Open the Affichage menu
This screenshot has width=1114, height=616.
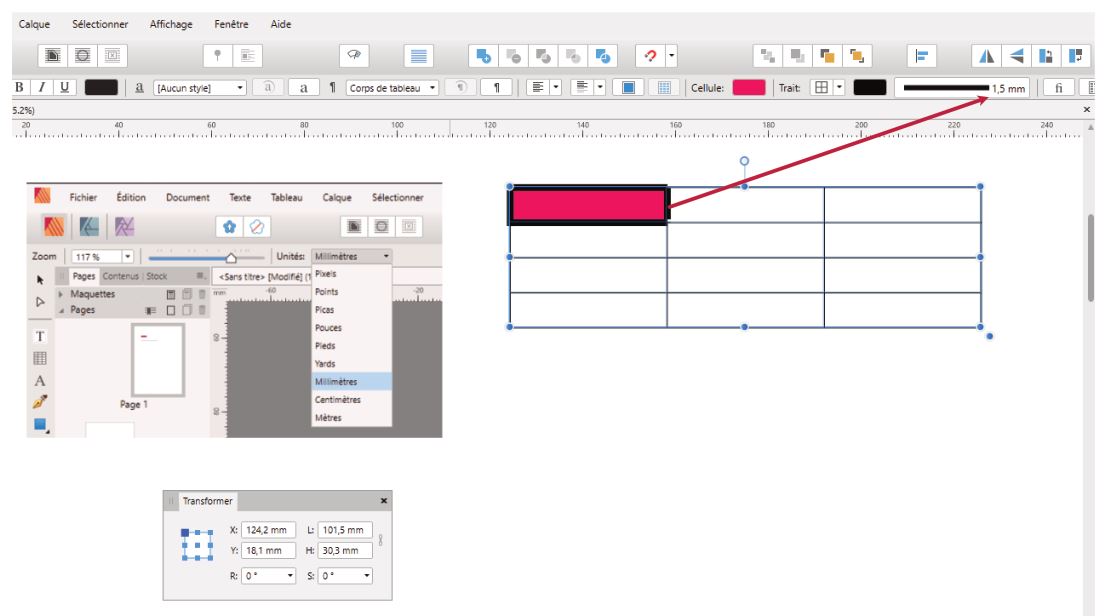(x=171, y=24)
